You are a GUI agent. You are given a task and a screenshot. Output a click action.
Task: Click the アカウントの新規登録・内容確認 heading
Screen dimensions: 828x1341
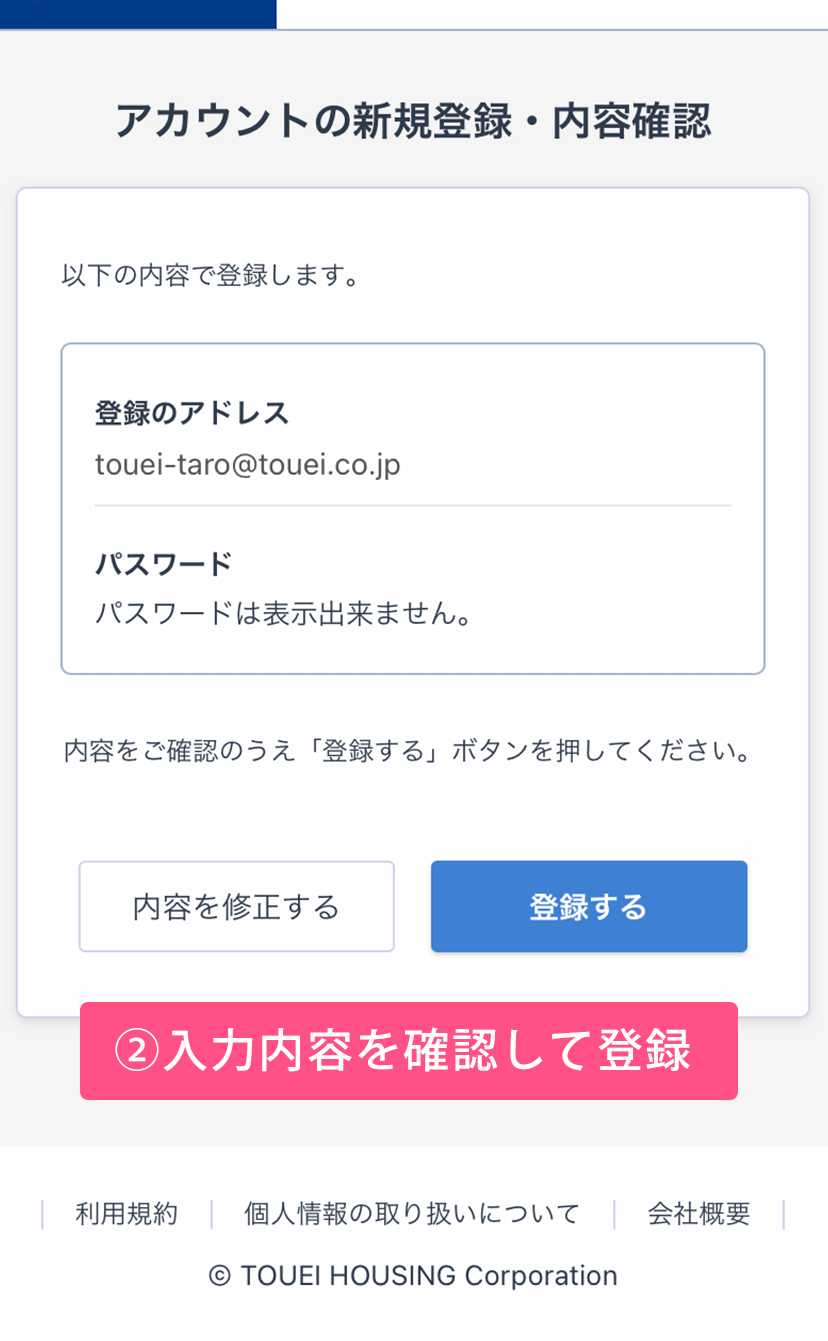413,121
